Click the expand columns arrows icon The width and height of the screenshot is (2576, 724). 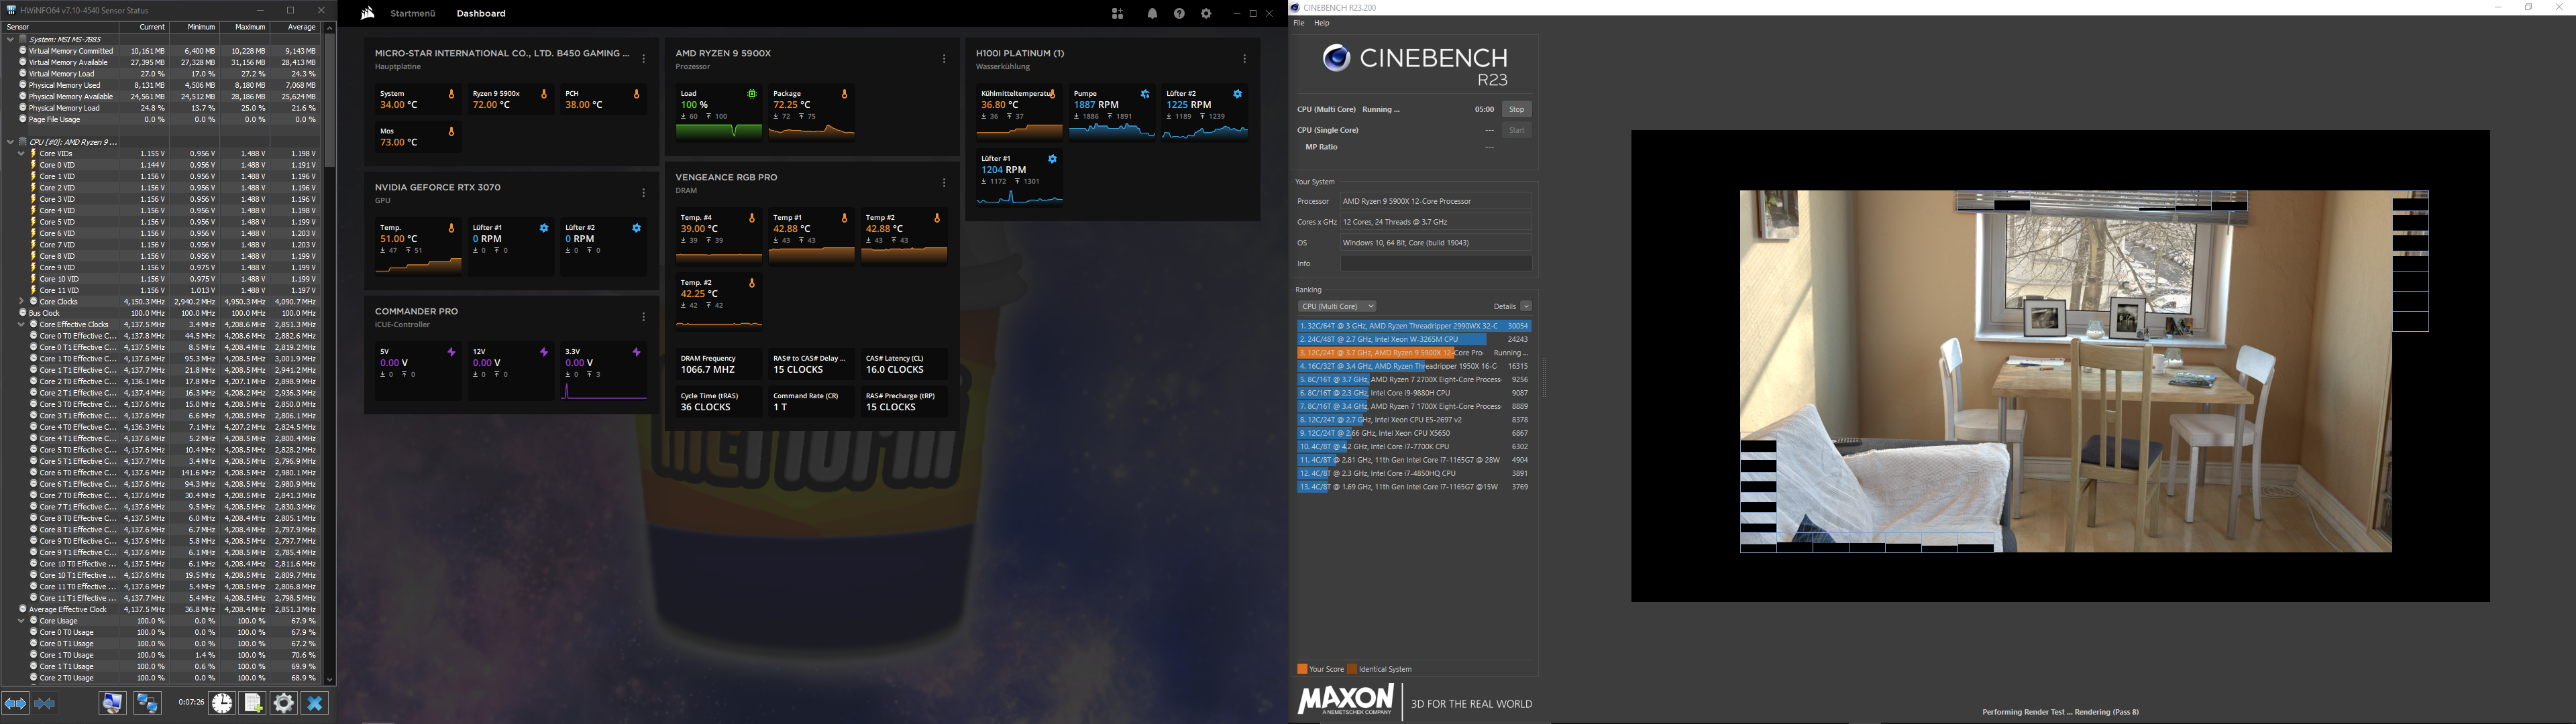15,703
